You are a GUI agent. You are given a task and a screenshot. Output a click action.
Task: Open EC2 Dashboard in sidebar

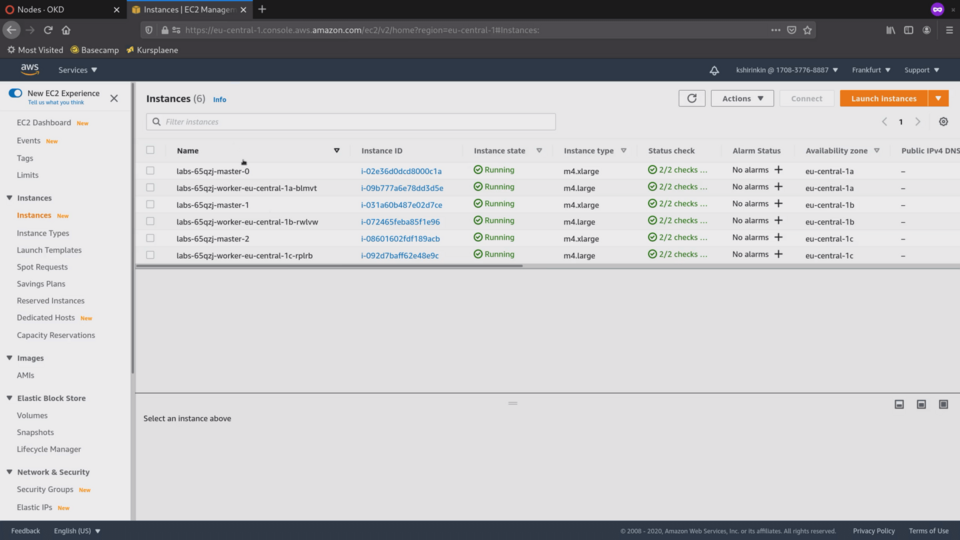[43, 122]
